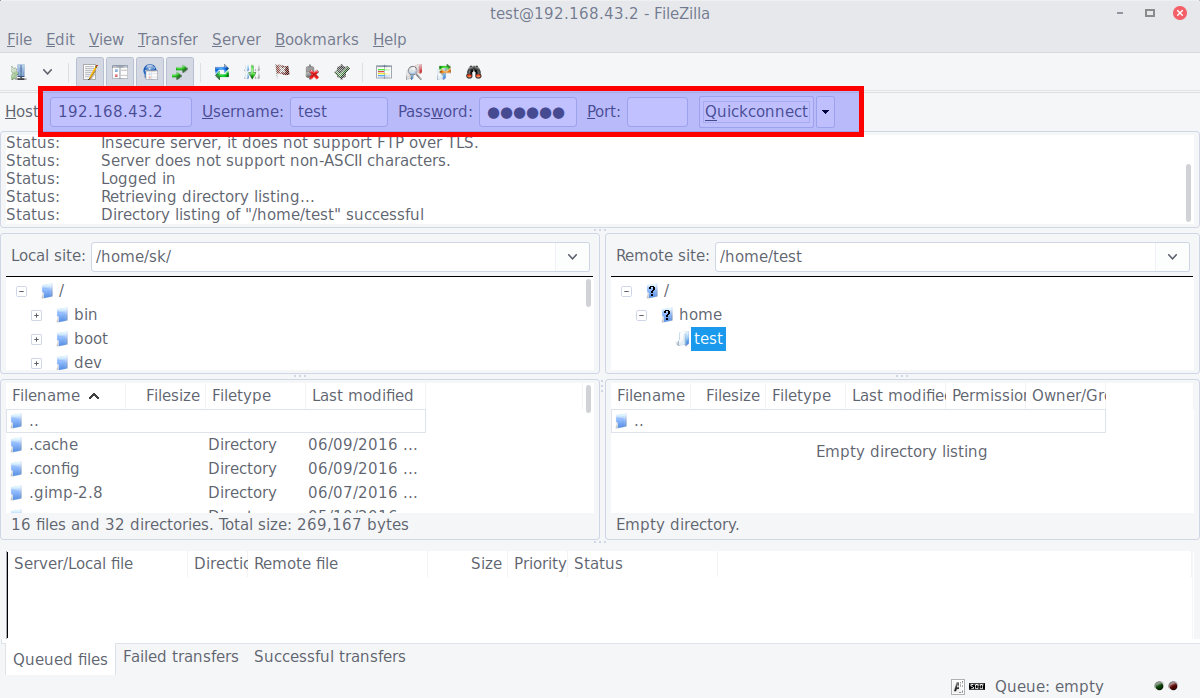Focus the Port input field
Image resolution: width=1200 pixels, height=698 pixels.
point(657,112)
